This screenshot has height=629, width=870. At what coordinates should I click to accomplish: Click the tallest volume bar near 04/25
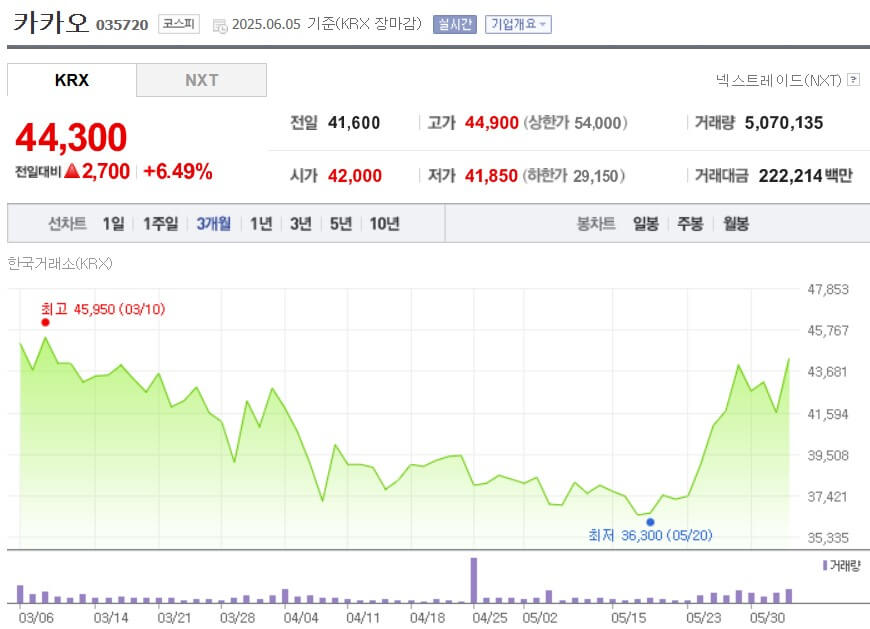[474, 580]
